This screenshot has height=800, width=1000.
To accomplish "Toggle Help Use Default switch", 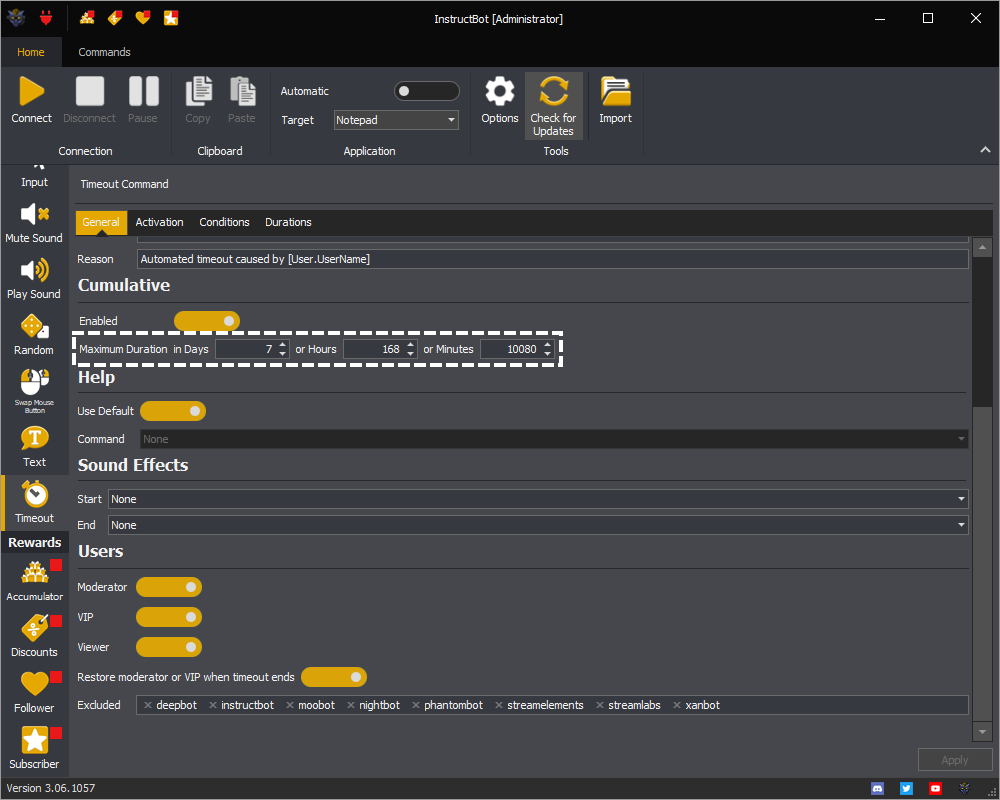I will (x=173, y=411).
